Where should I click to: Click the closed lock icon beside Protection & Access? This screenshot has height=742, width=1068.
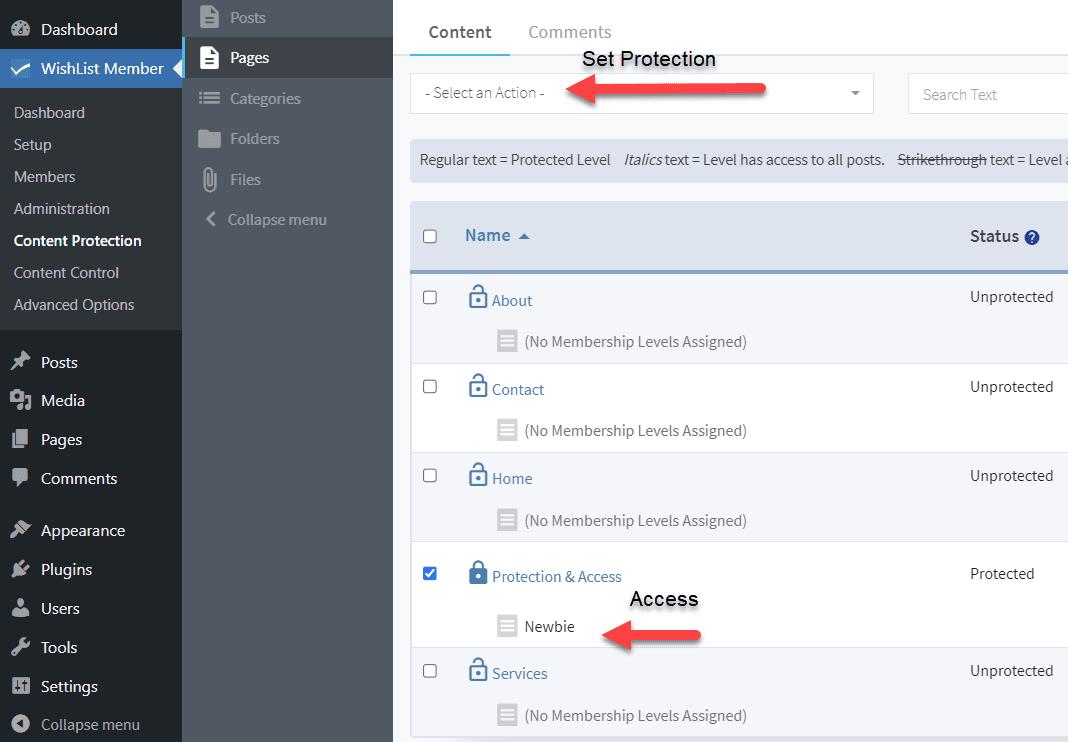tap(478, 572)
